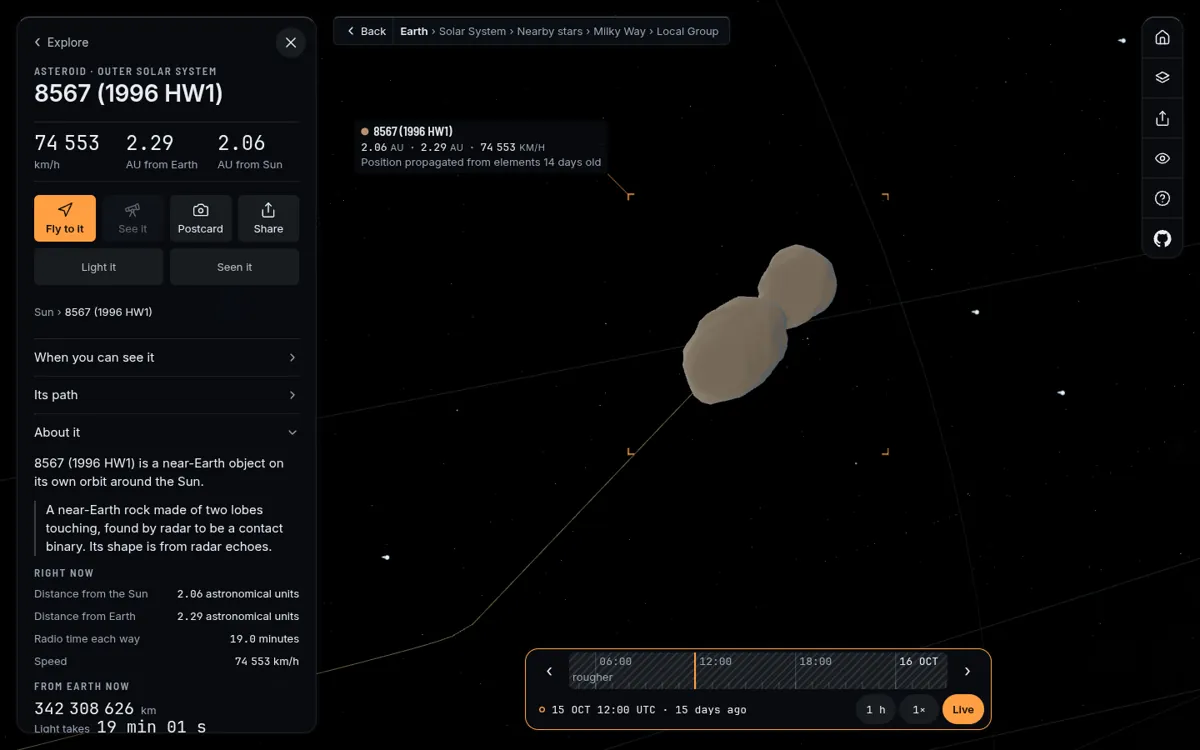Click the Position propagated from elements note
Screen dimensions: 1200x750
click(x=481, y=162)
